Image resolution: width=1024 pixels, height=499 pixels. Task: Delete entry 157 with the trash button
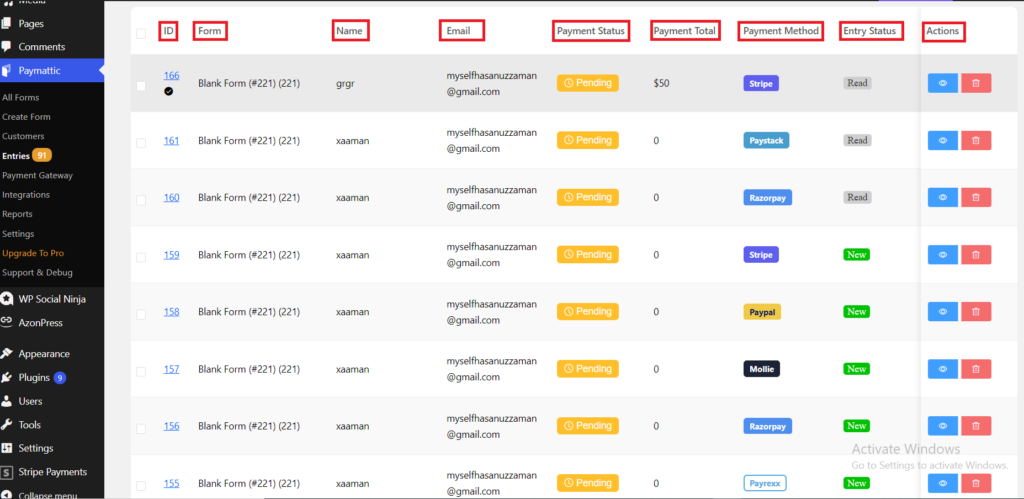tap(976, 369)
